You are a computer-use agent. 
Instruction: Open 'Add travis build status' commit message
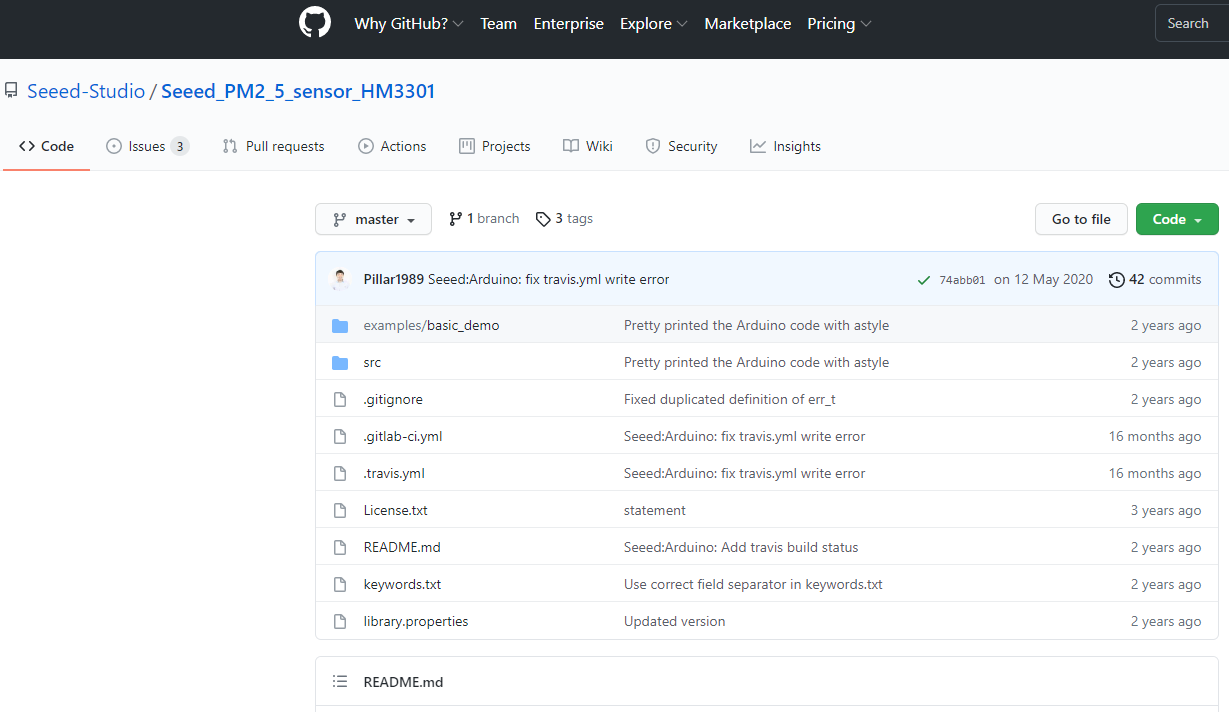[x=741, y=548]
